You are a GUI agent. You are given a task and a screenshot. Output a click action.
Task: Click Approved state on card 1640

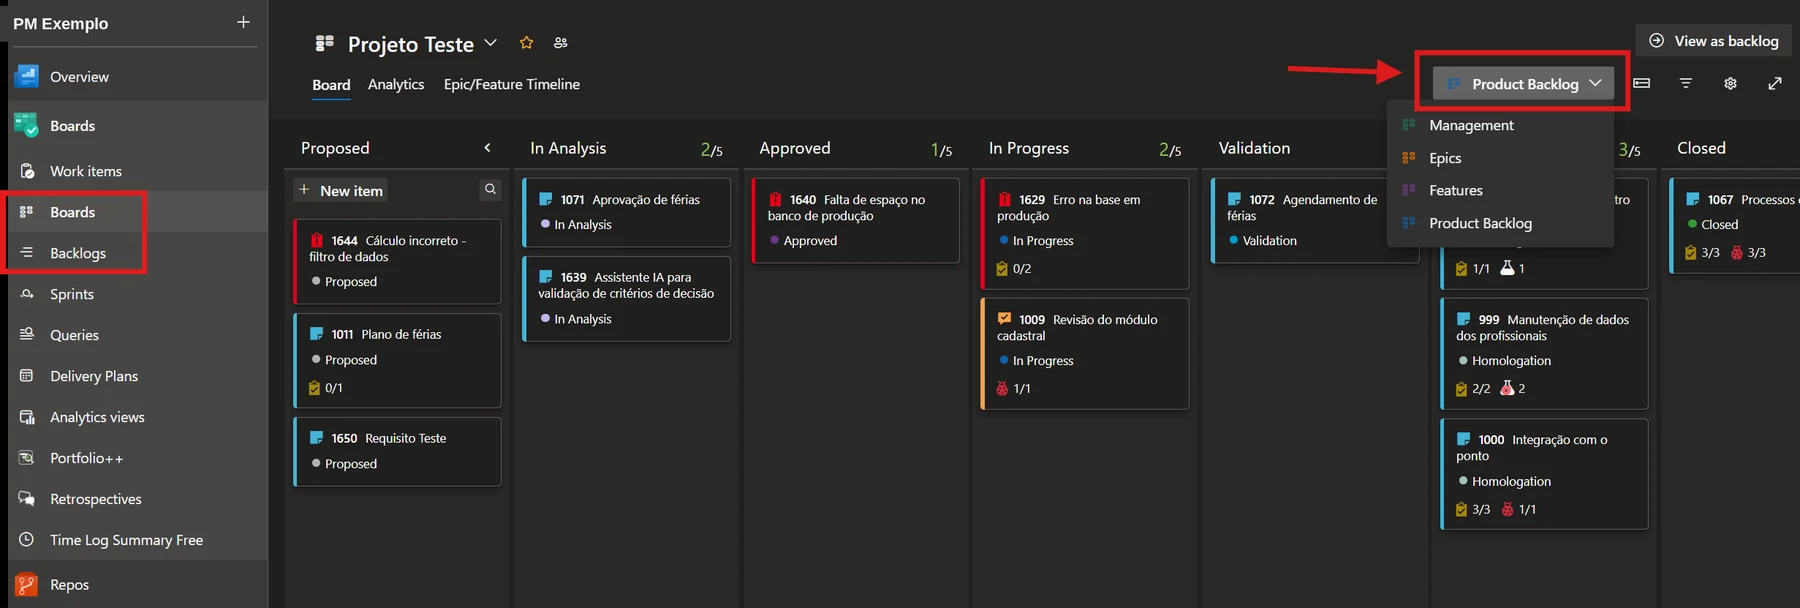(x=803, y=241)
